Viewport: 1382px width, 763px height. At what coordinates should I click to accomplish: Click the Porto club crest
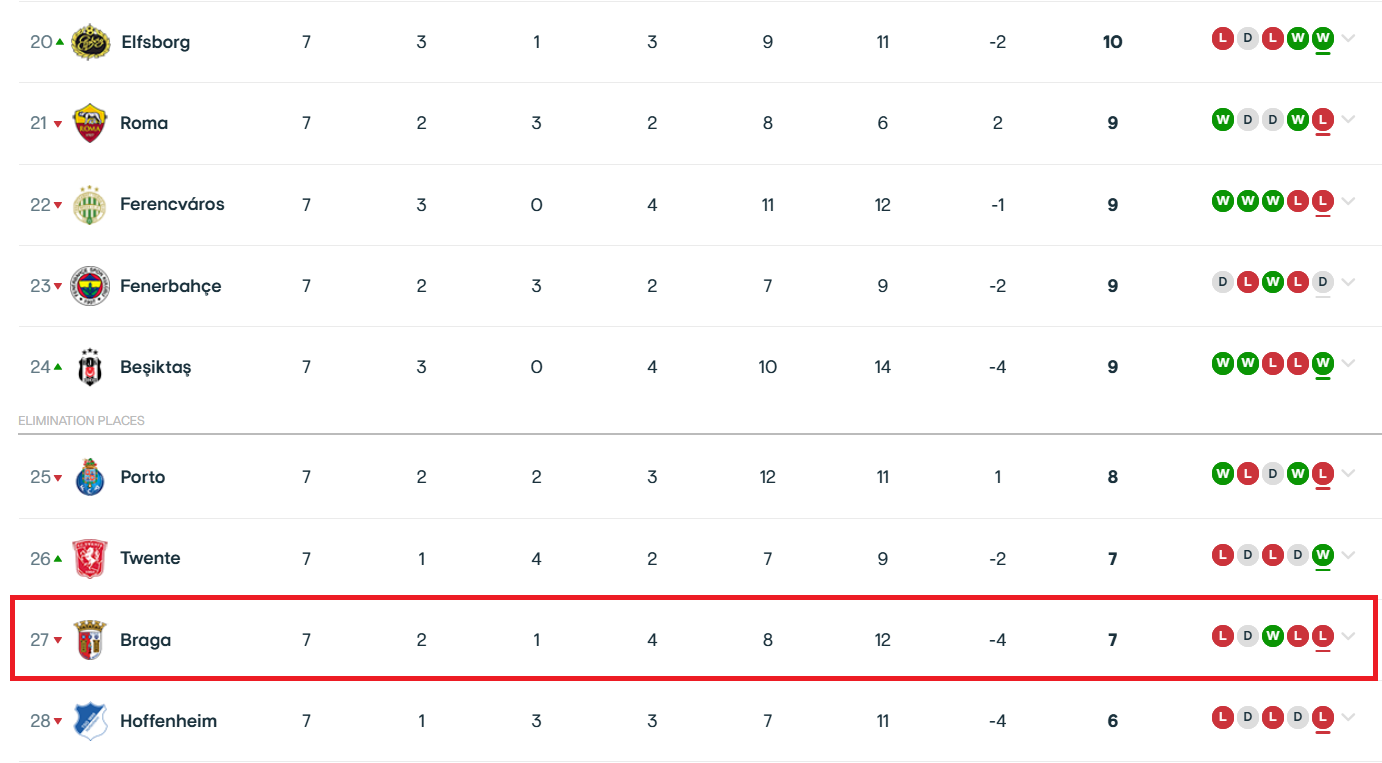point(89,477)
